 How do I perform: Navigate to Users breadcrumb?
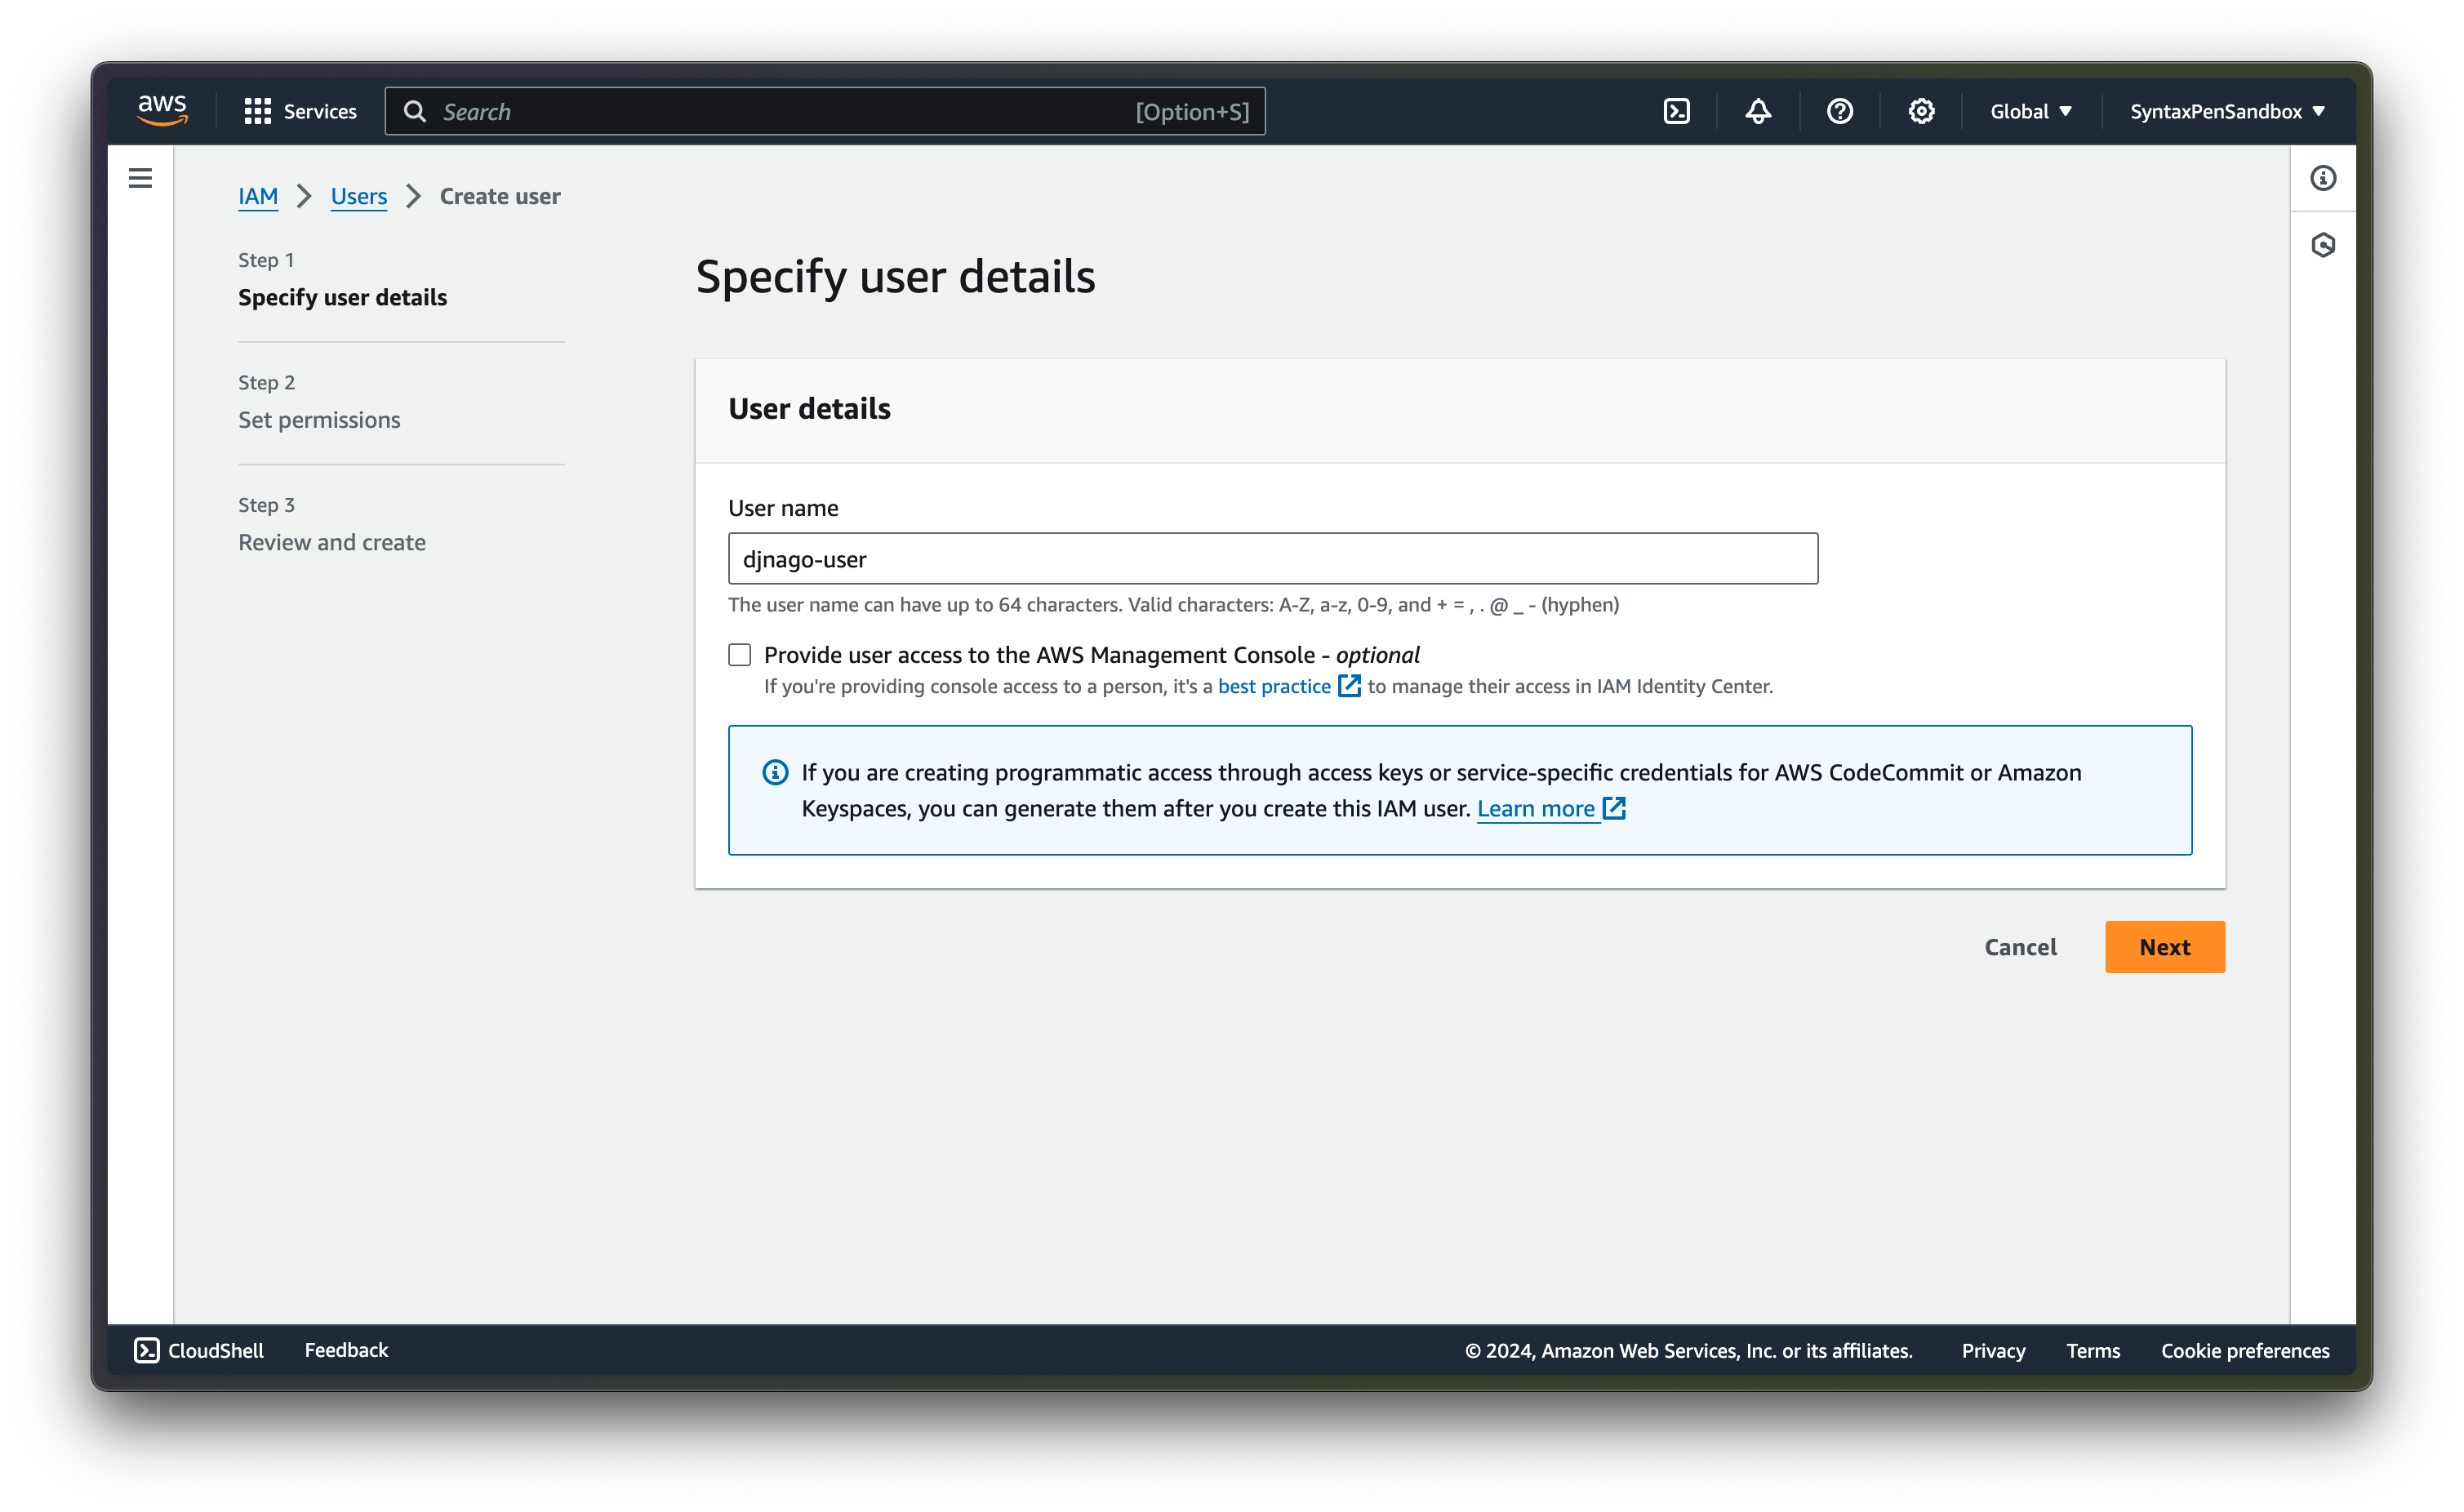coord(358,196)
